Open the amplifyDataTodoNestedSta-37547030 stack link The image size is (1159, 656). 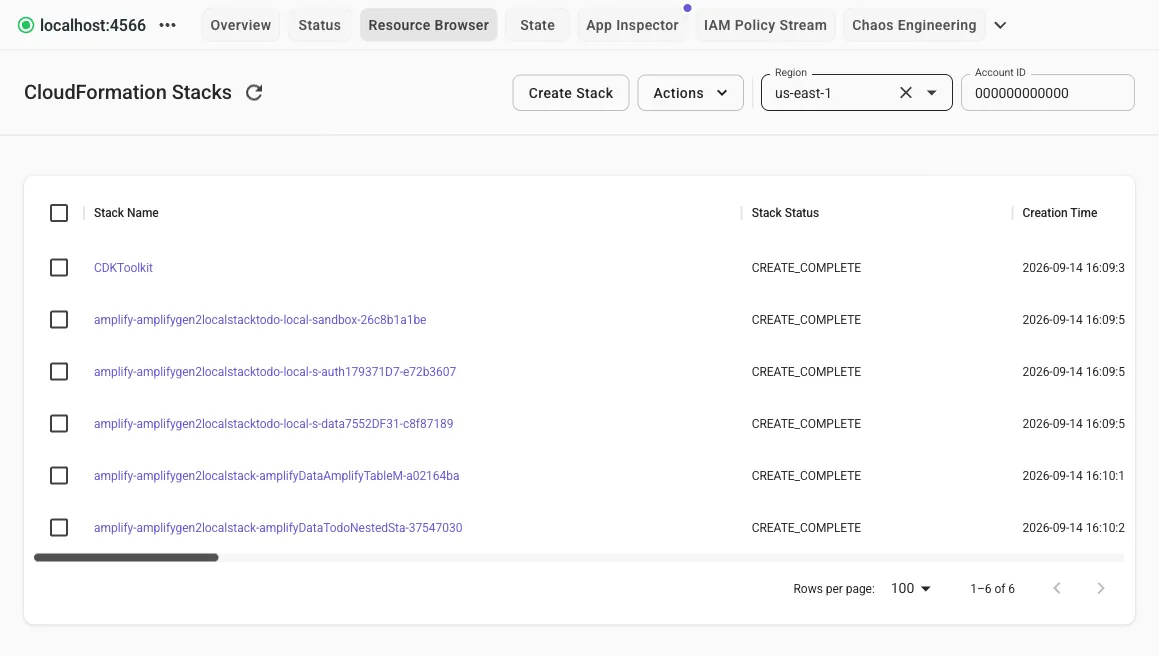tap(278, 527)
